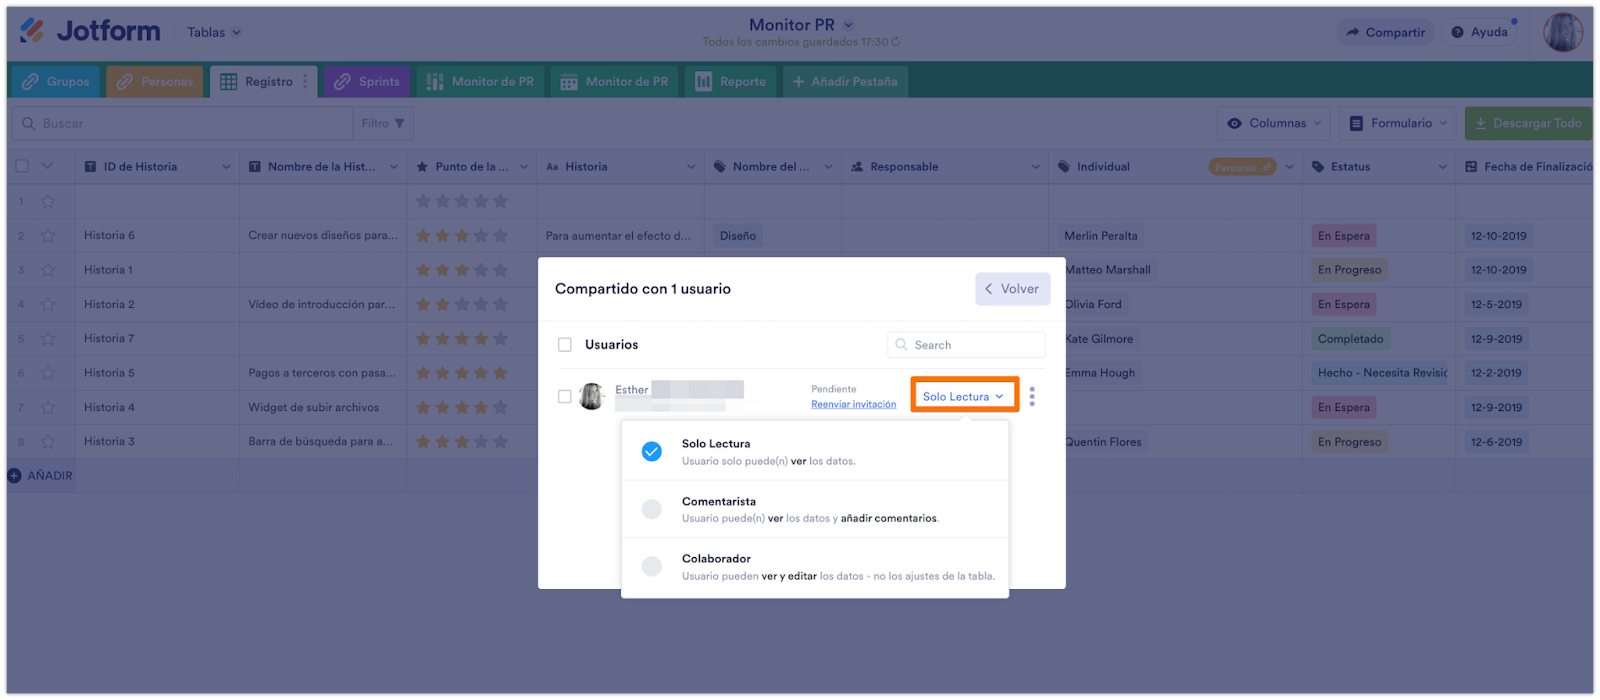Screen dimensions: 1600x700
Task: Open the Columnas dropdown
Action: point(1274,123)
